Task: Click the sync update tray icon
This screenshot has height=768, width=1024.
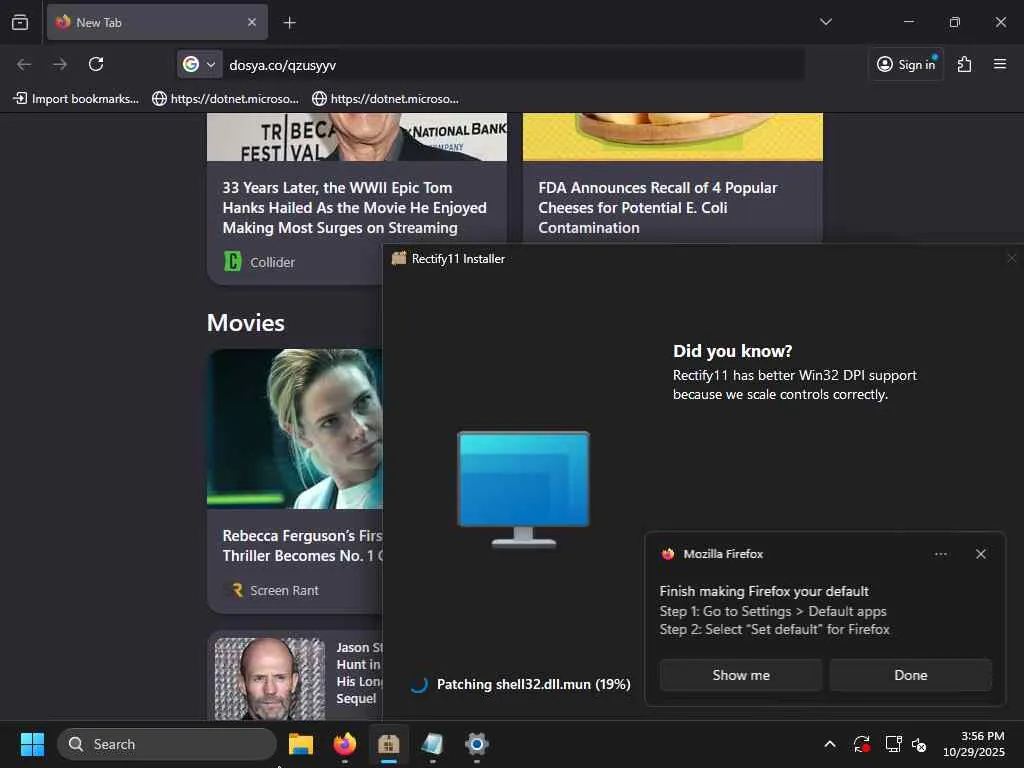Action: coord(861,744)
